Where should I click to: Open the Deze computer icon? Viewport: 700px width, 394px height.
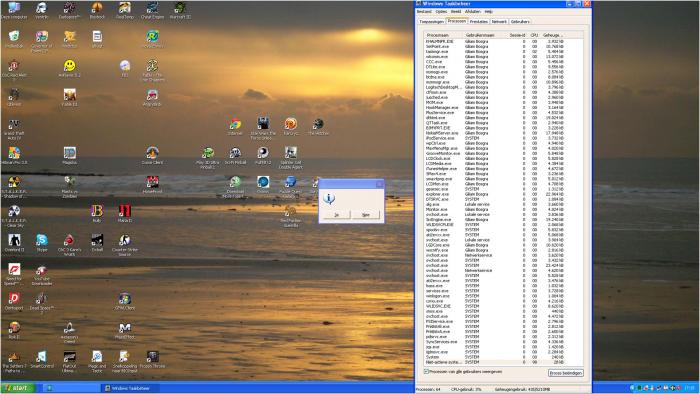tap(14, 10)
